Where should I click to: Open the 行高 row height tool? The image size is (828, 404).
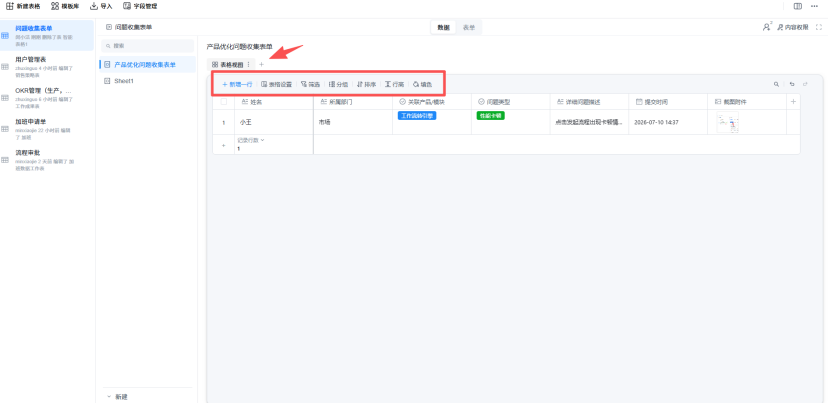(394, 84)
